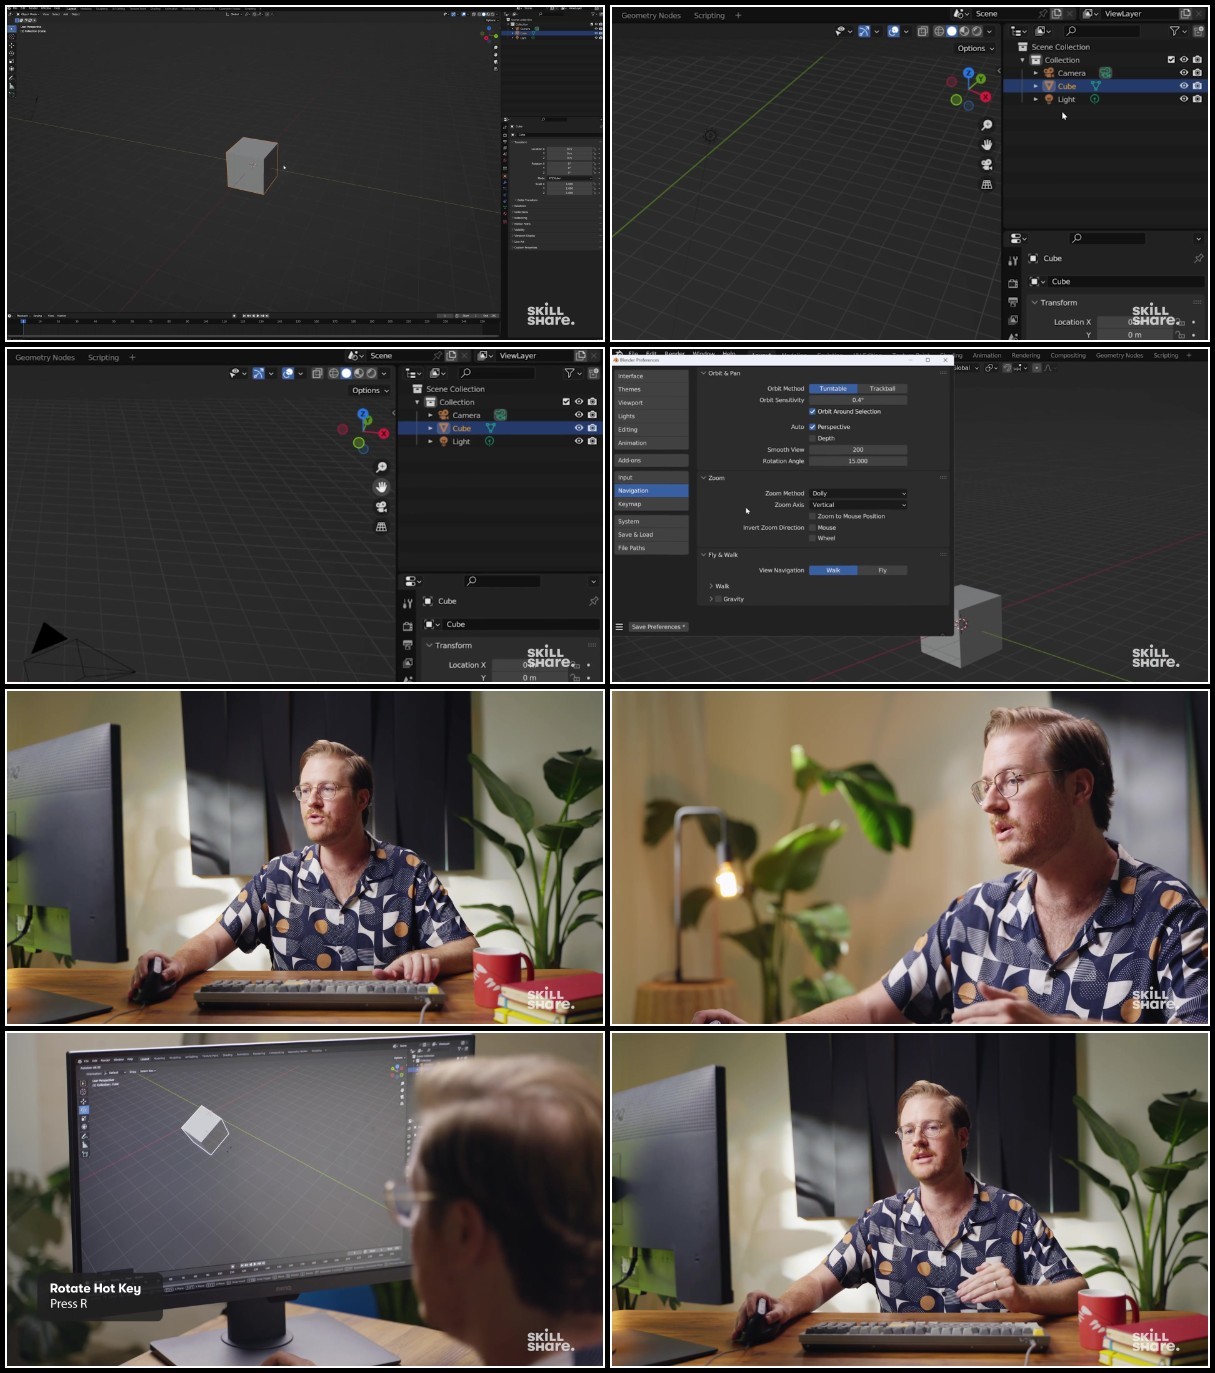The height and width of the screenshot is (1373, 1215).
Task: Open the Options dropdown in camera-wireframe frame
Action: pyautogui.click(x=370, y=390)
